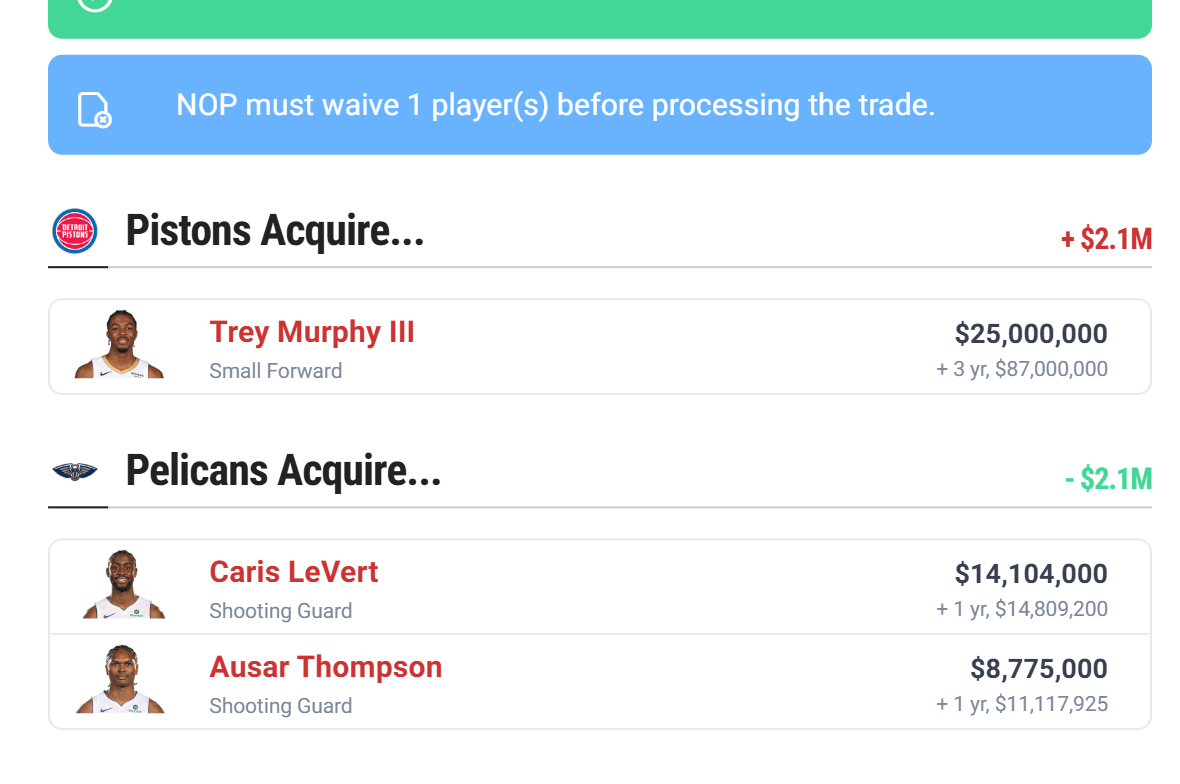Click Caris LeVert's $14,104,000 salary
The width and height of the screenshot is (1180, 784).
point(1031,574)
